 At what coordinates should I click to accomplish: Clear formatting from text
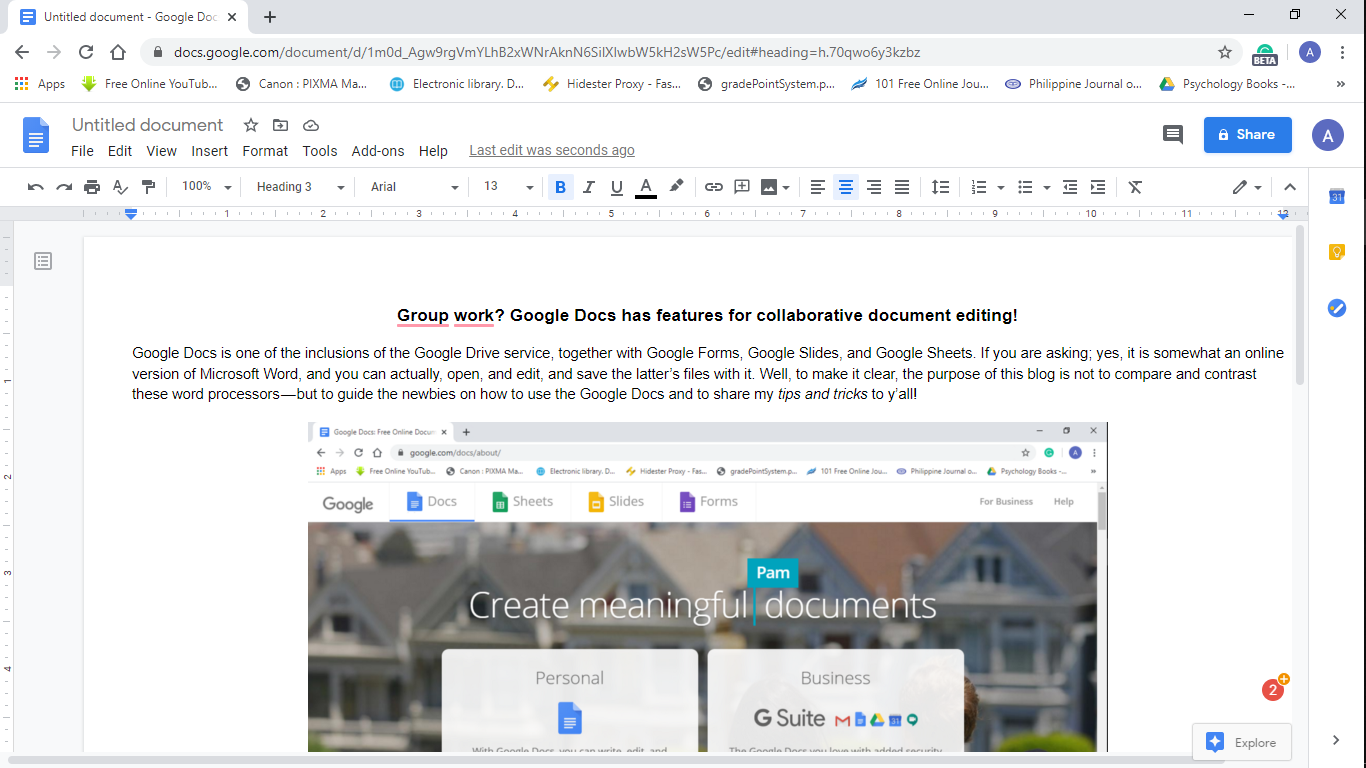pyautogui.click(x=1135, y=187)
